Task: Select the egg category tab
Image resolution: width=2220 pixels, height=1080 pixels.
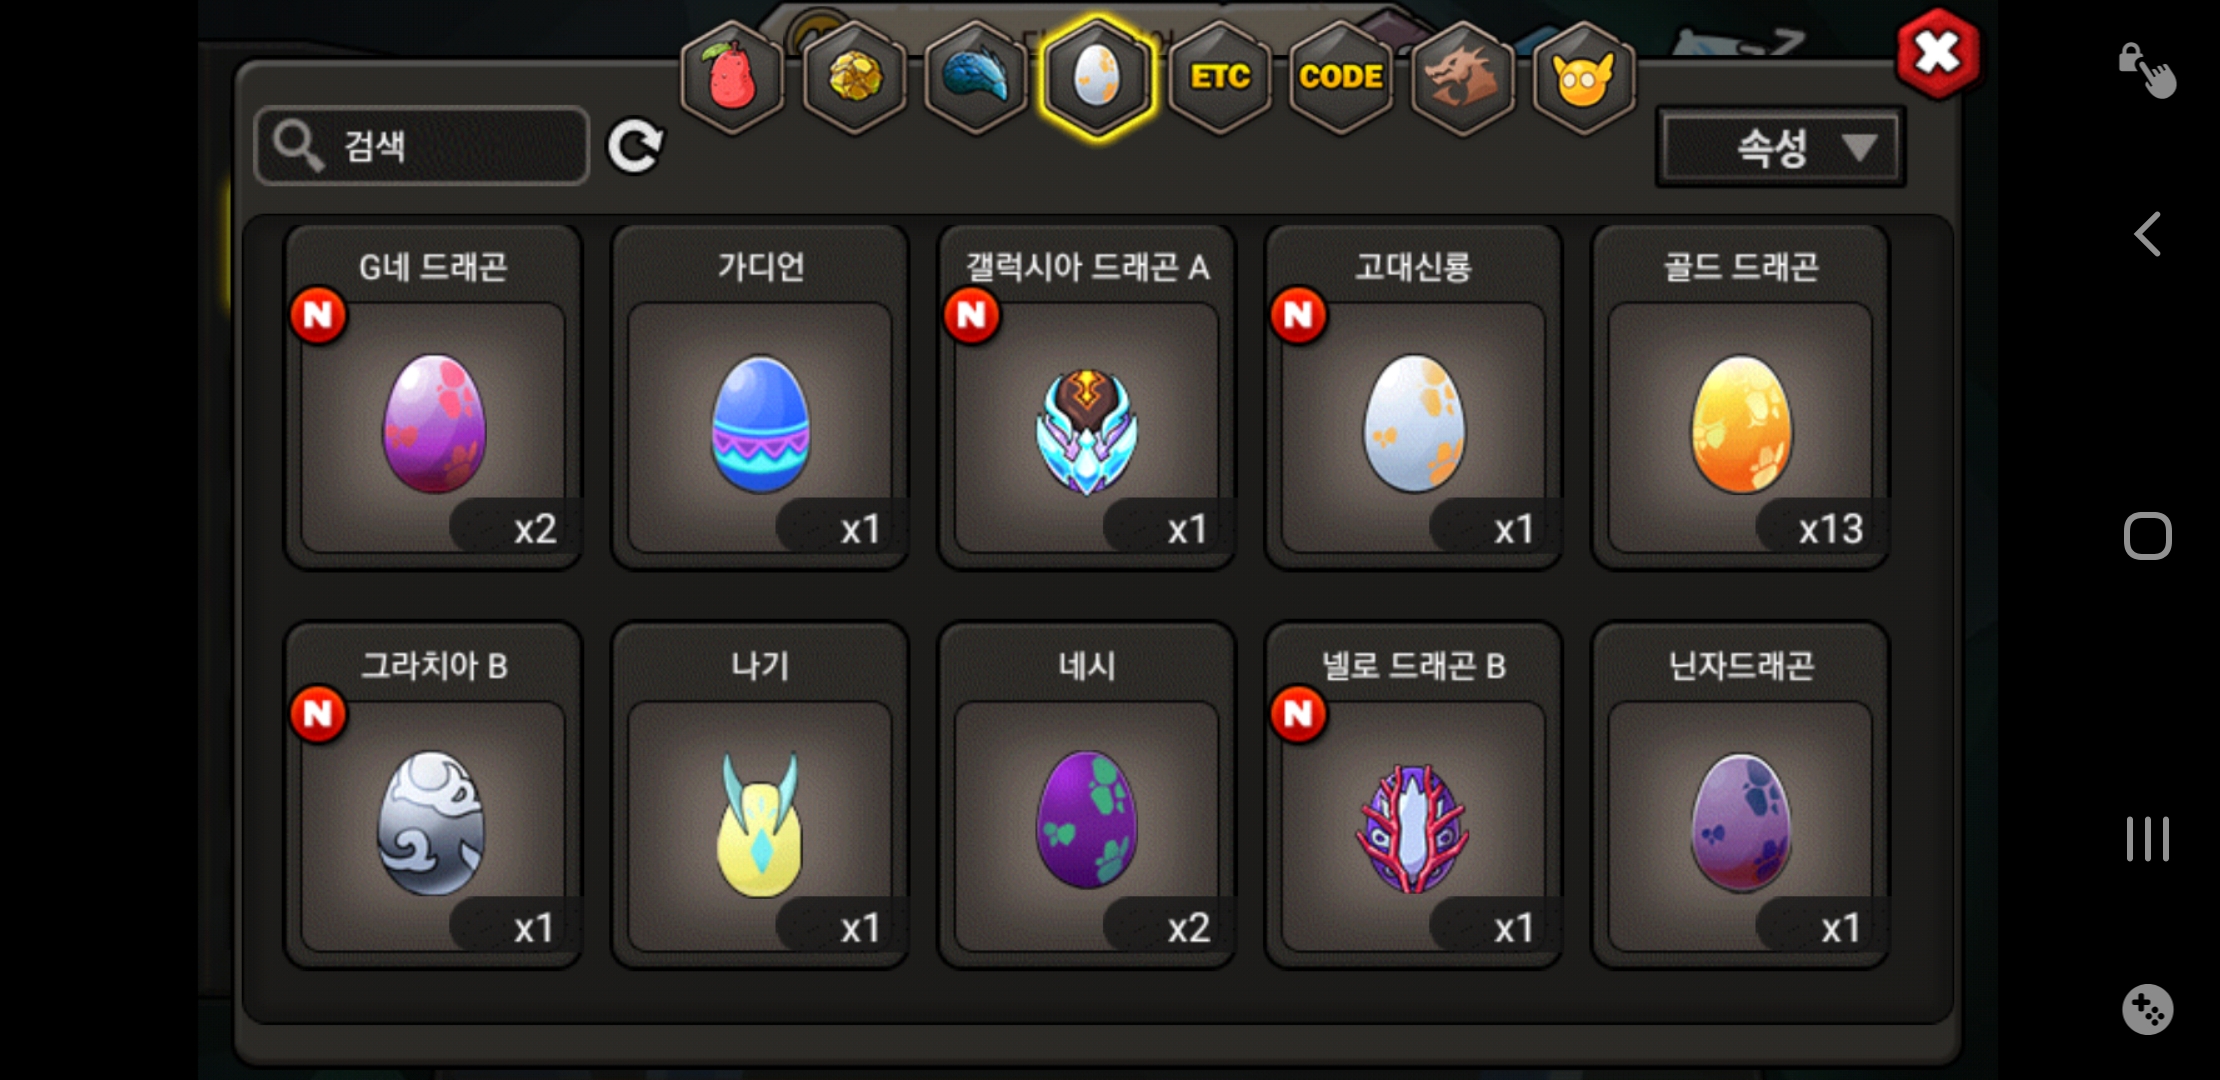Action: point(1097,77)
